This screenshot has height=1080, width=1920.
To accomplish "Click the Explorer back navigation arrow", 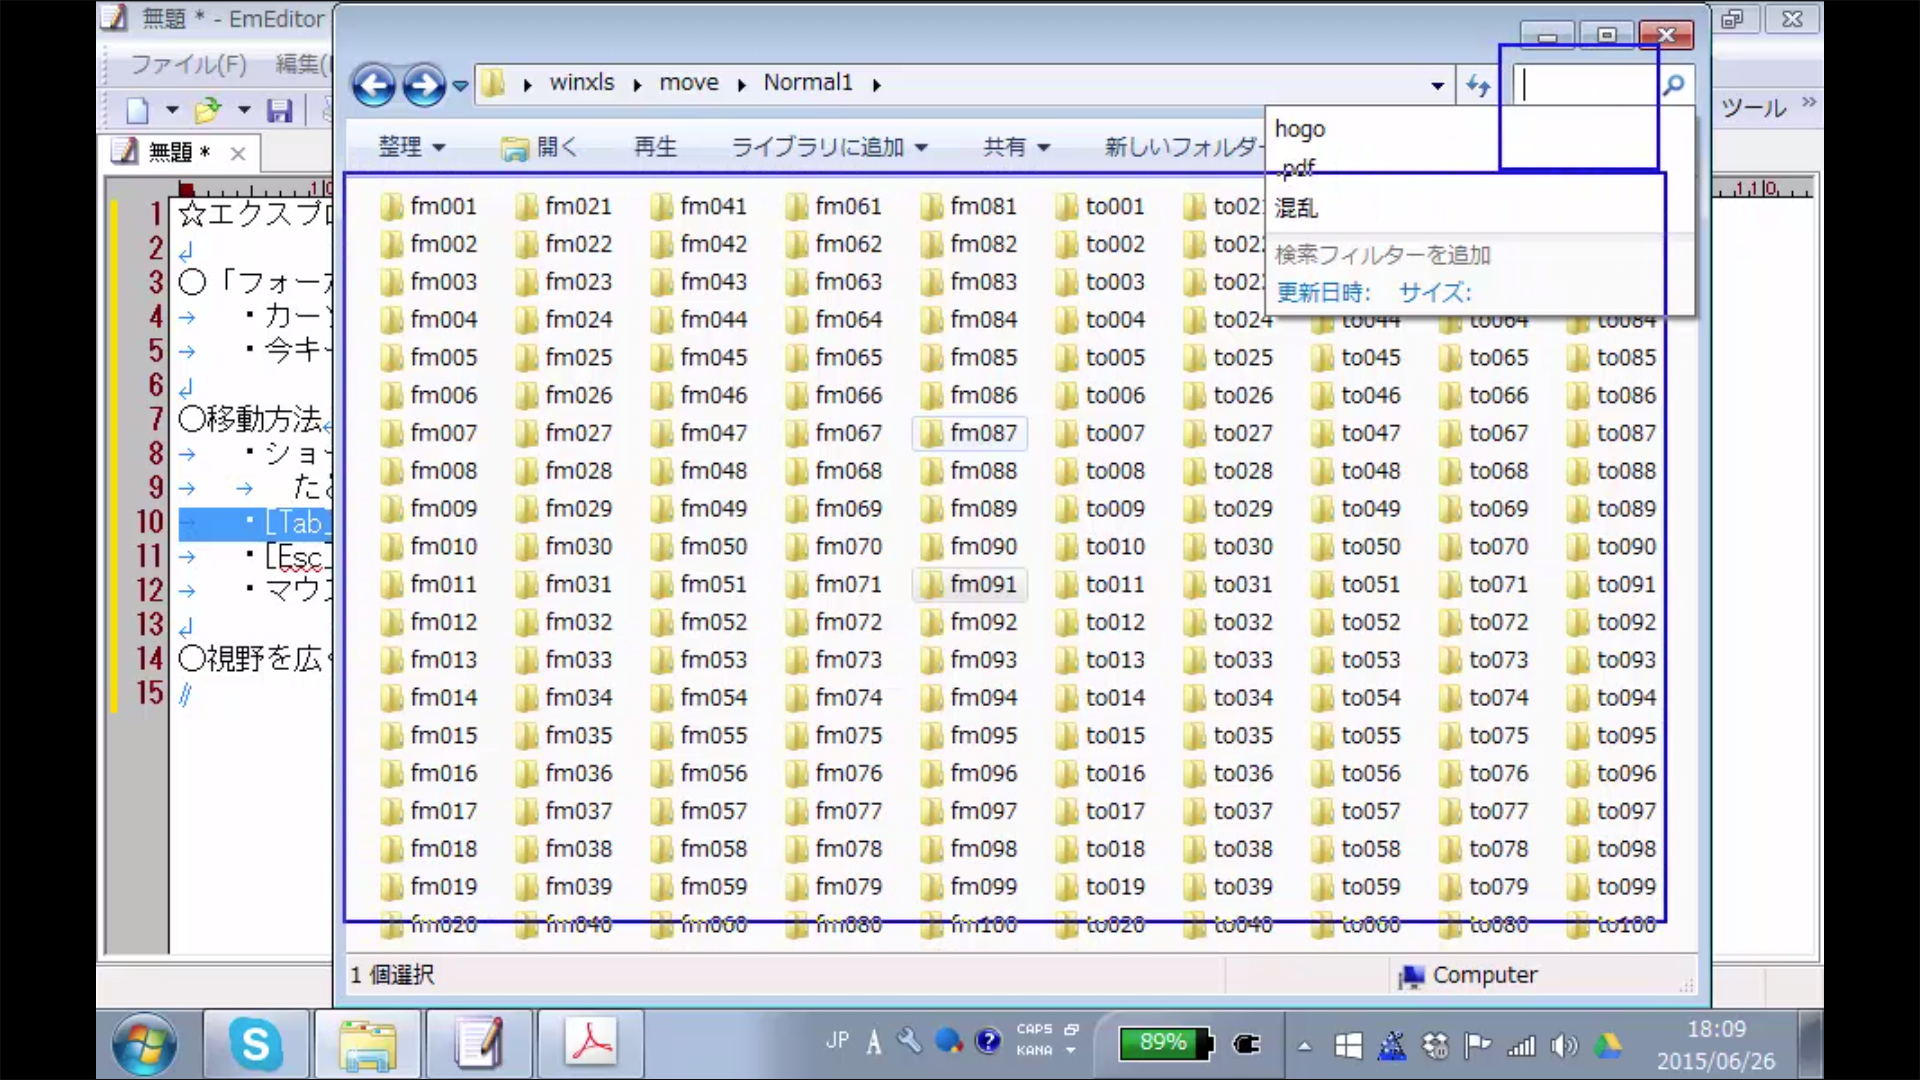I will (374, 86).
